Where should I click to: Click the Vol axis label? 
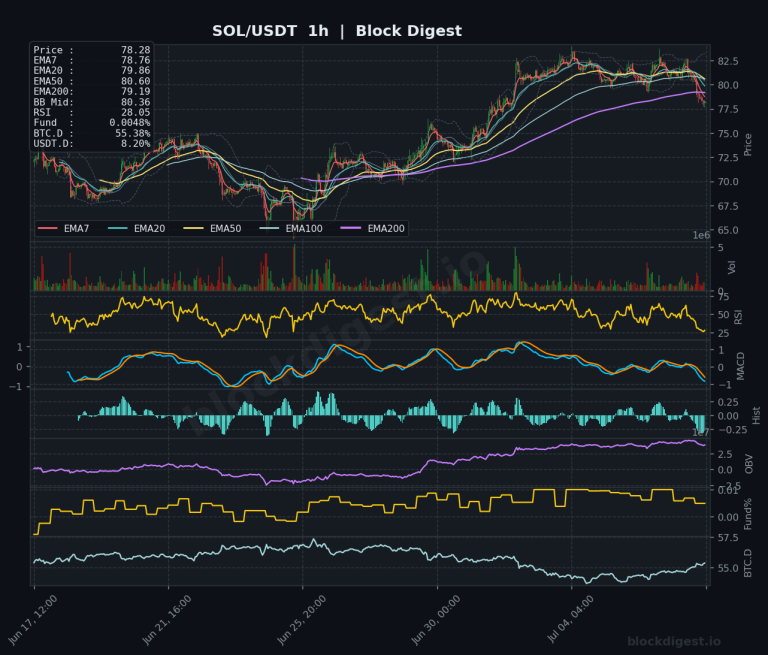(x=732, y=267)
